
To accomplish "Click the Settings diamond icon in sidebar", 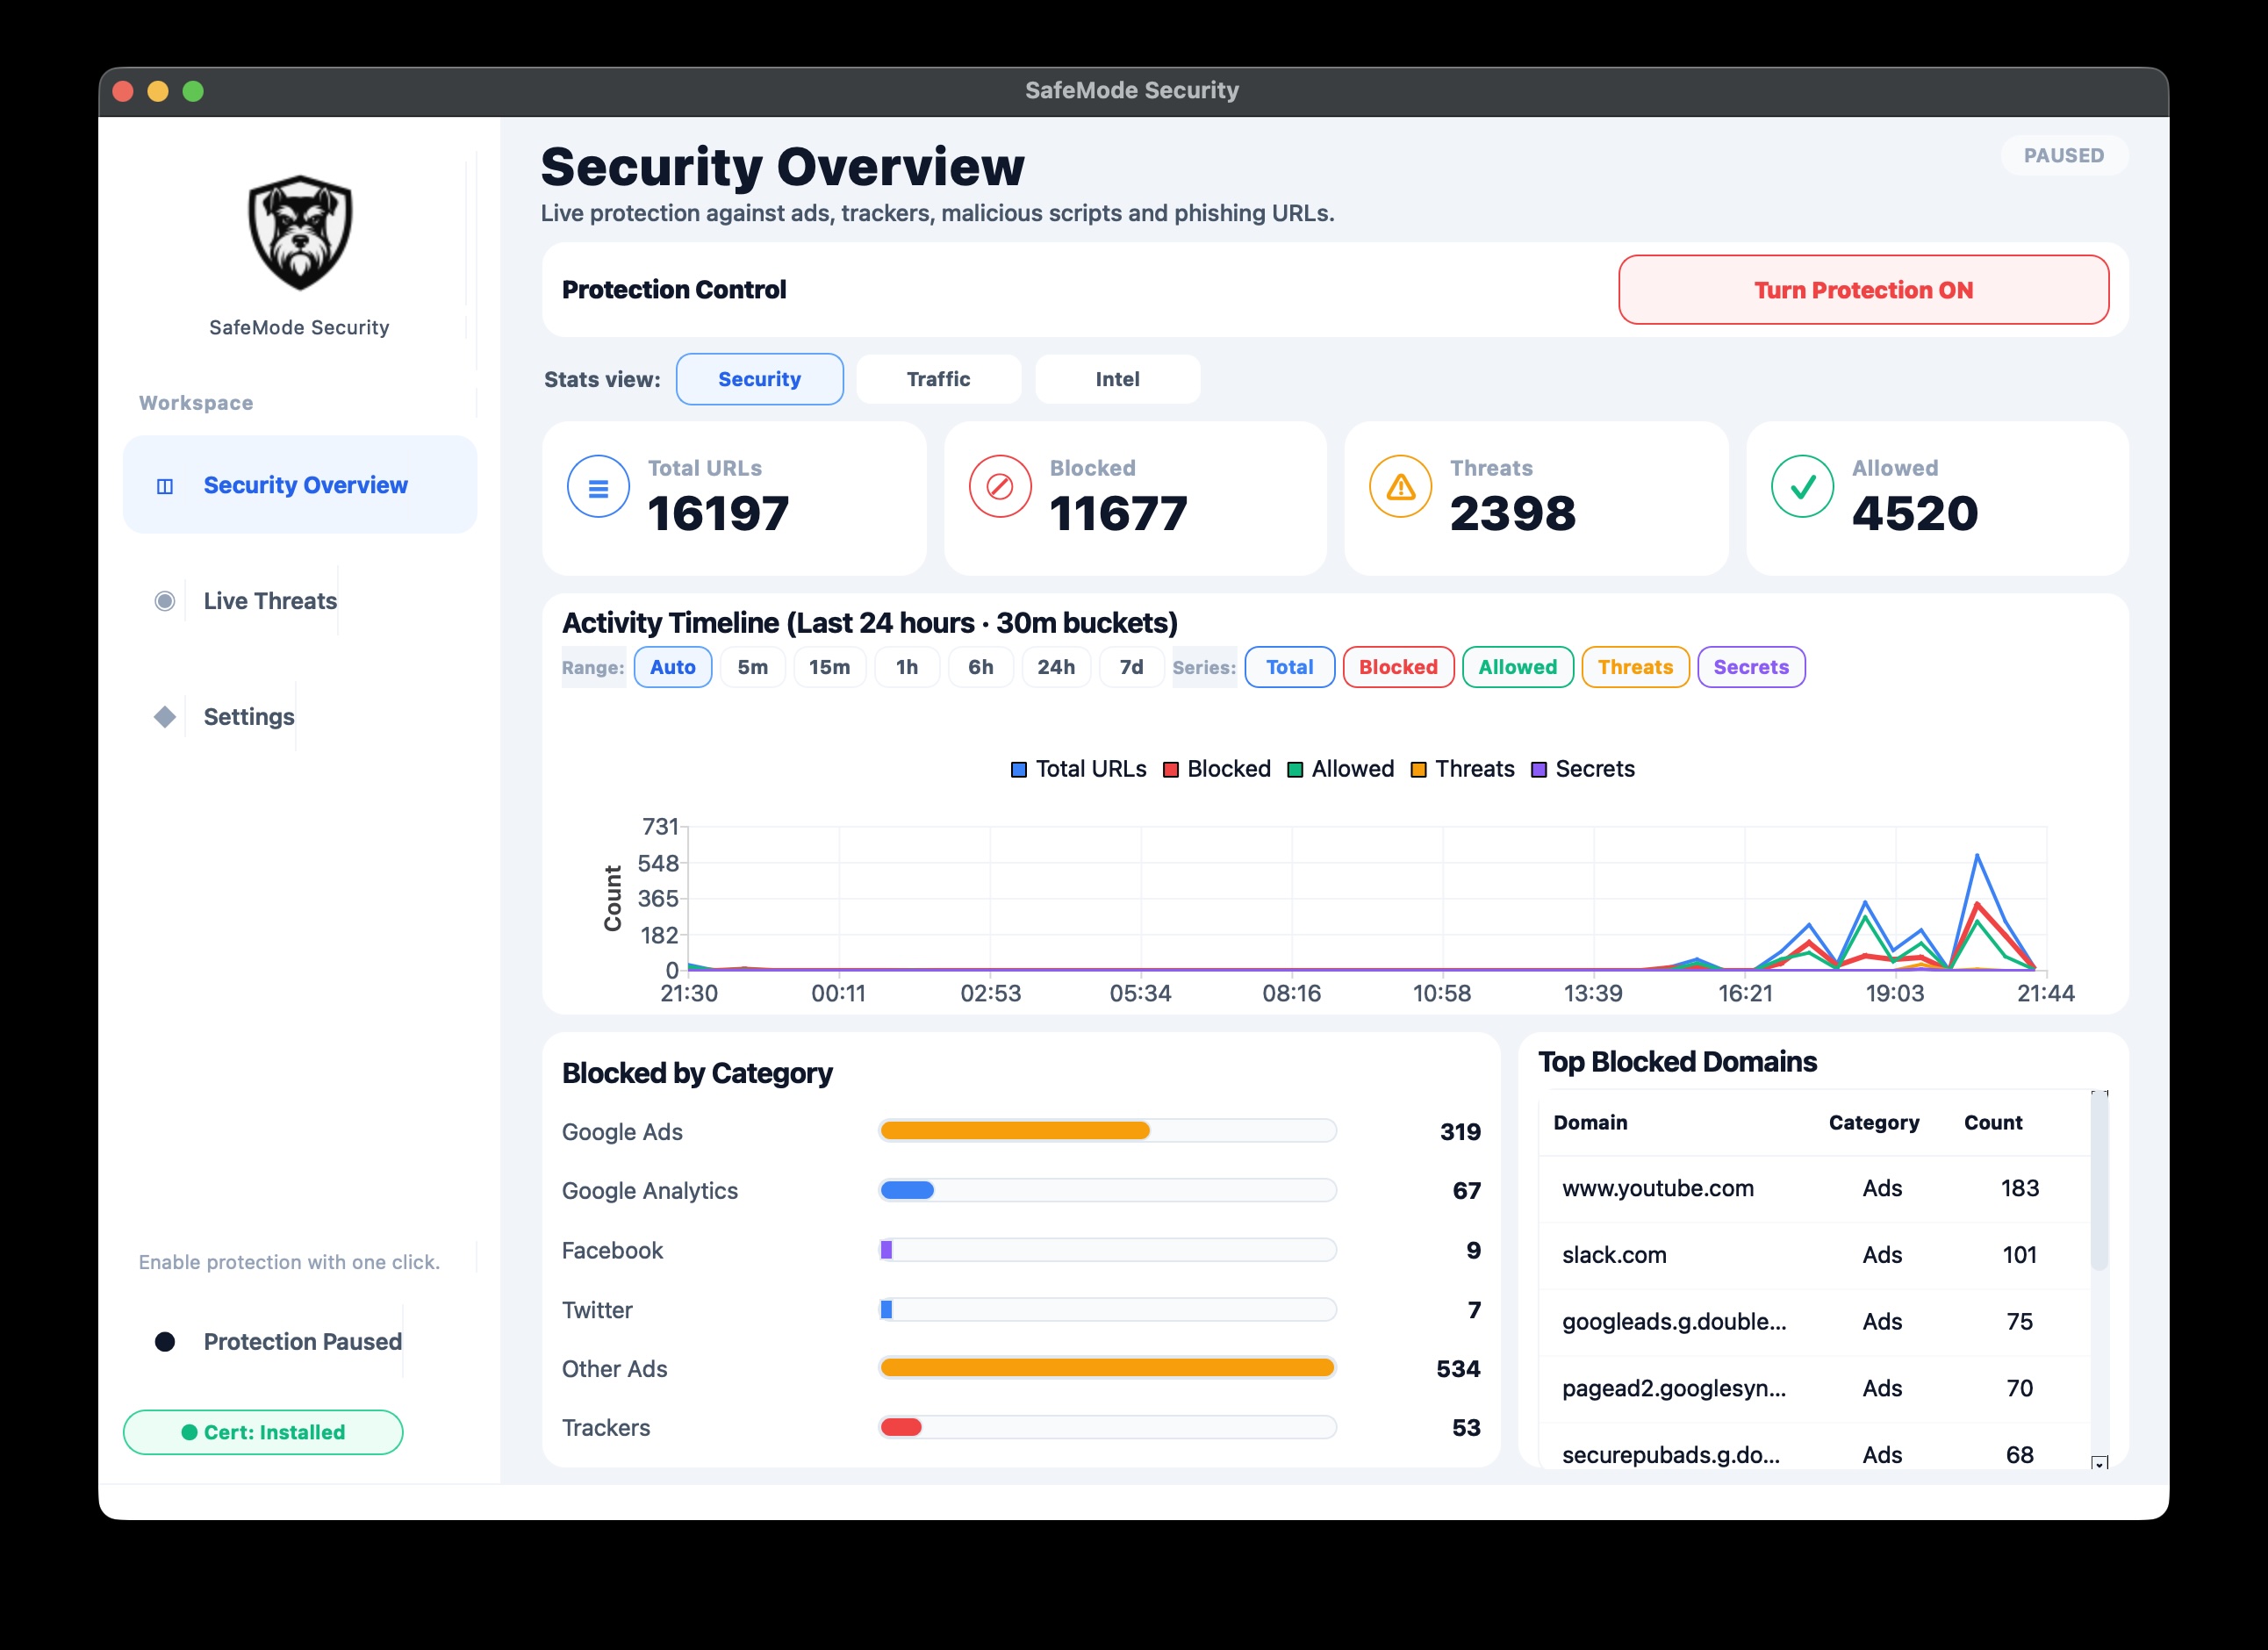I will (x=165, y=717).
